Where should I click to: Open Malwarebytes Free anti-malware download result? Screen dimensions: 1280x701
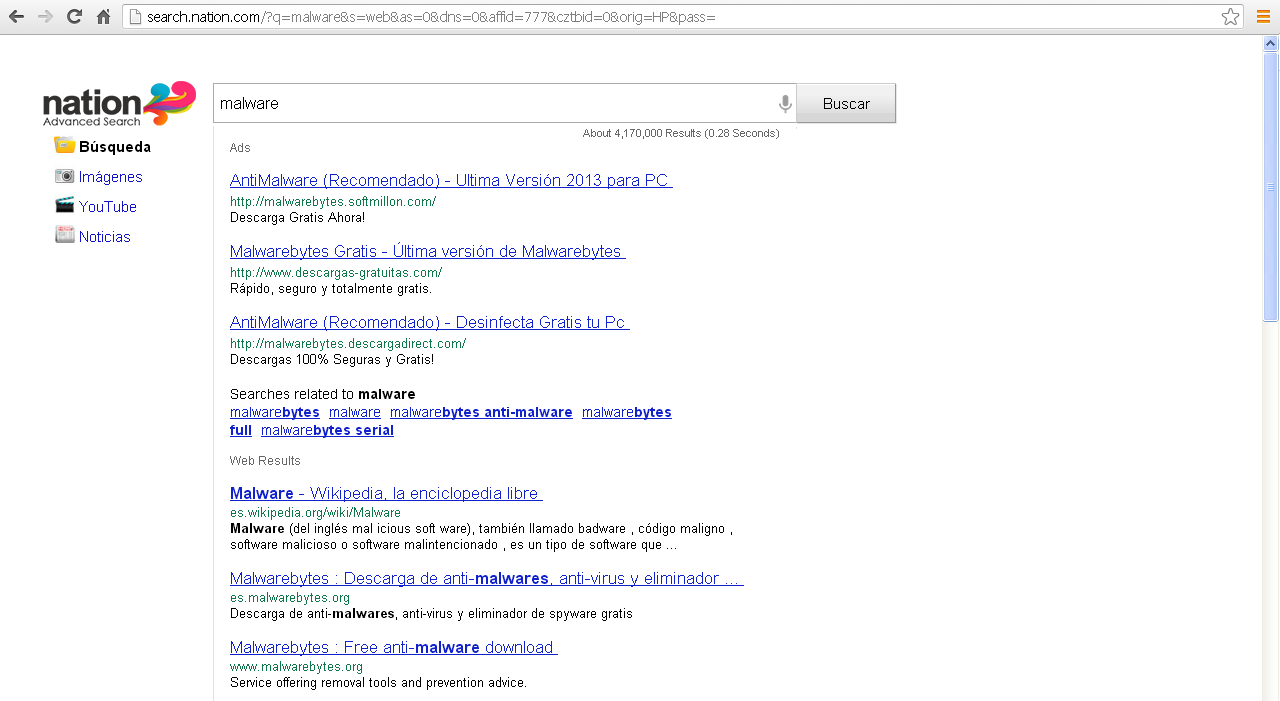click(x=394, y=648)
